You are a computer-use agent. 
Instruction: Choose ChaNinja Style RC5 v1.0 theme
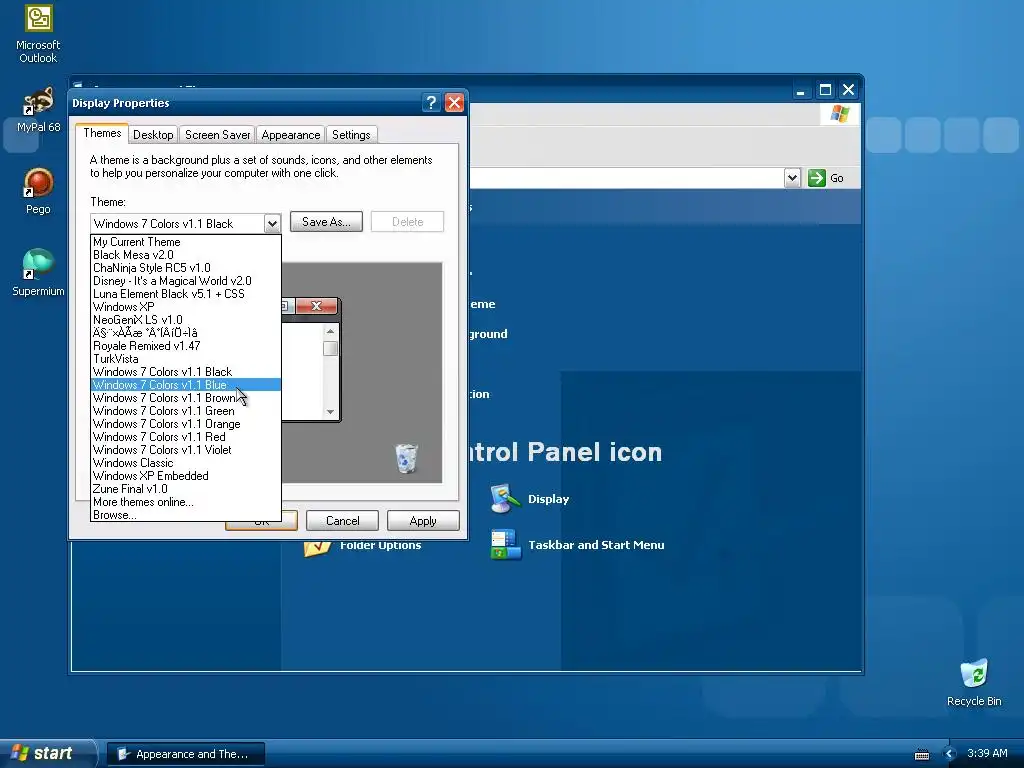pyautogui.click(x=186, y=268)
